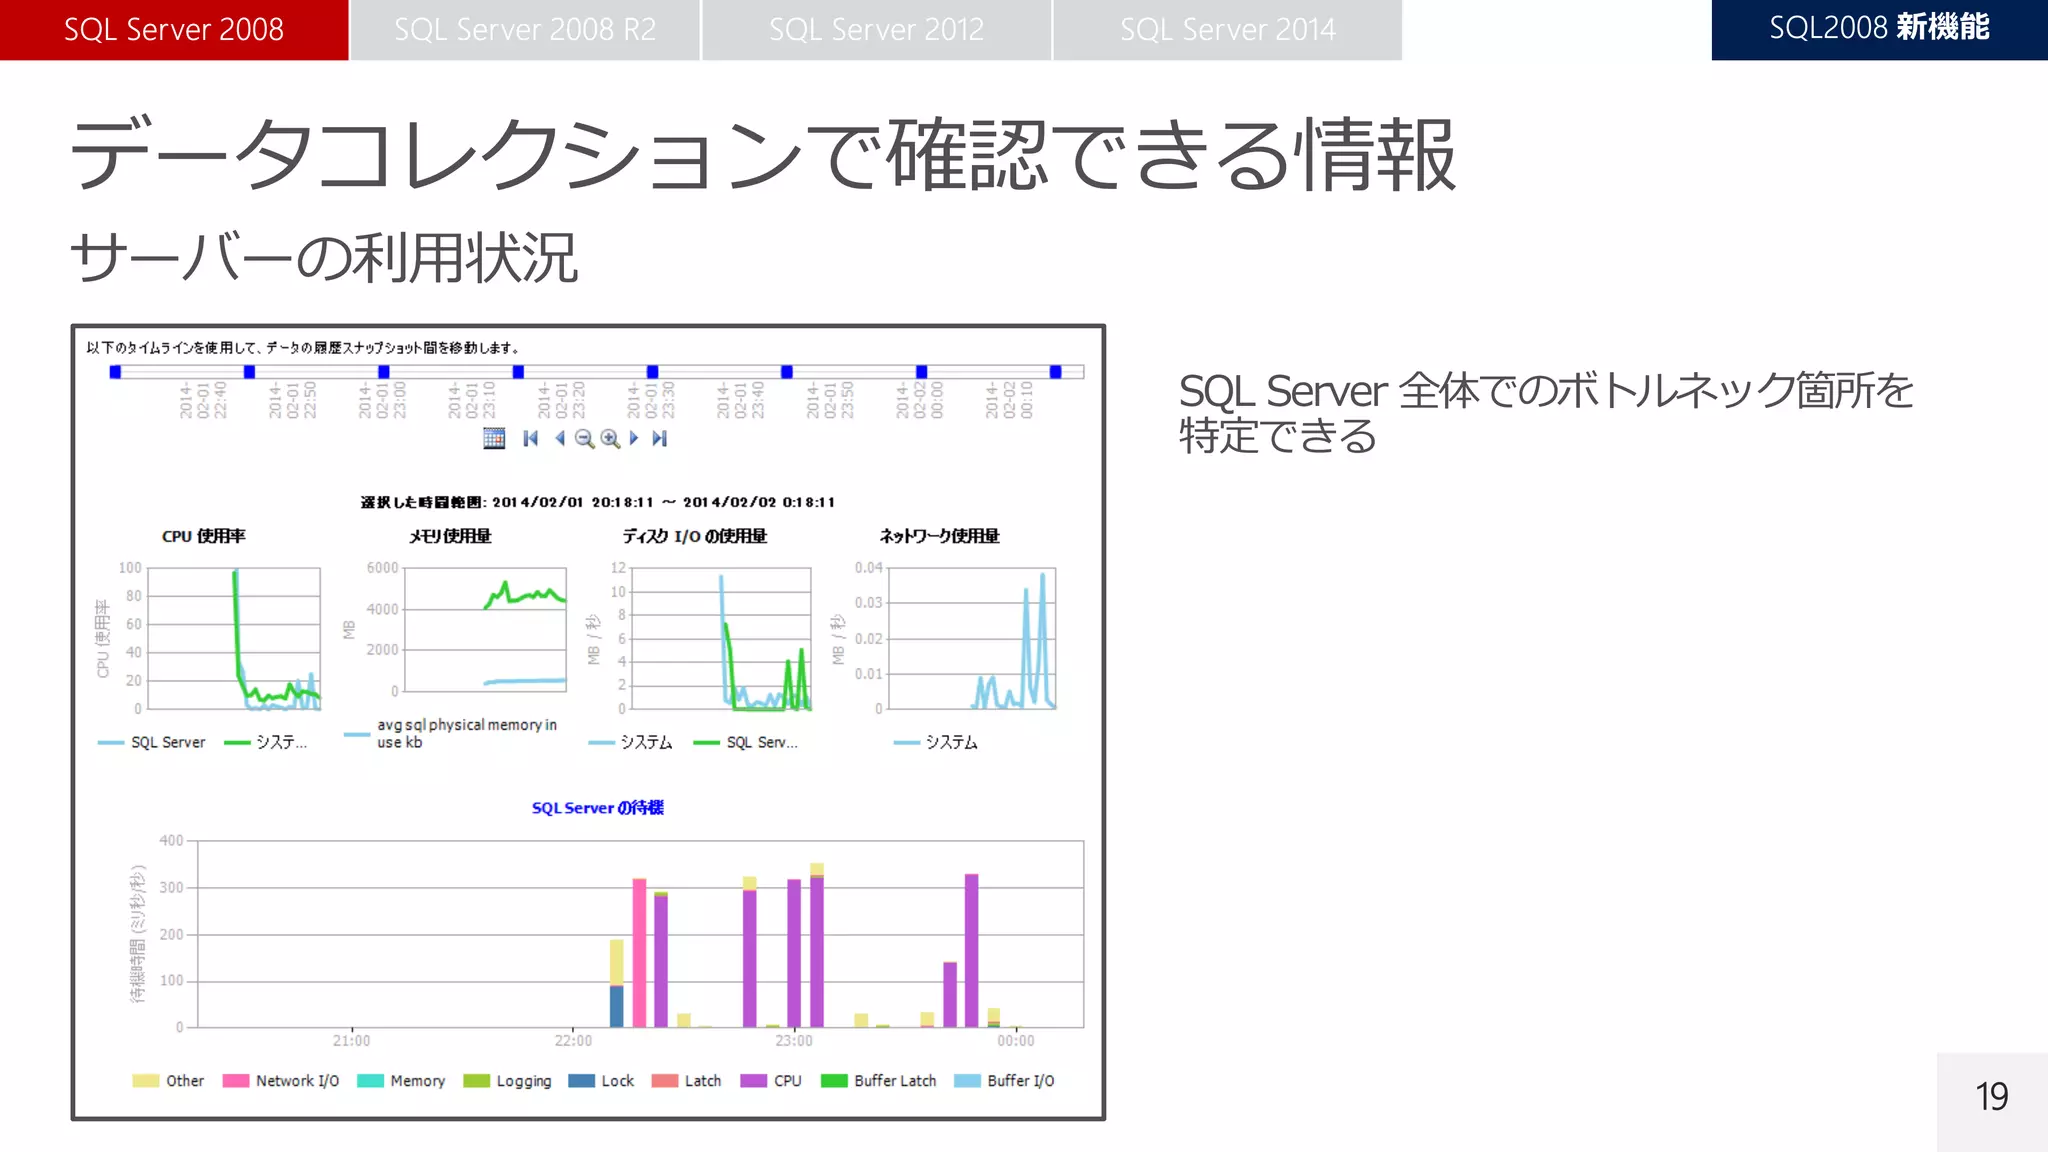
Task: Click the pink Network I/O legend swatch
Action: [x=236, y=1081]
